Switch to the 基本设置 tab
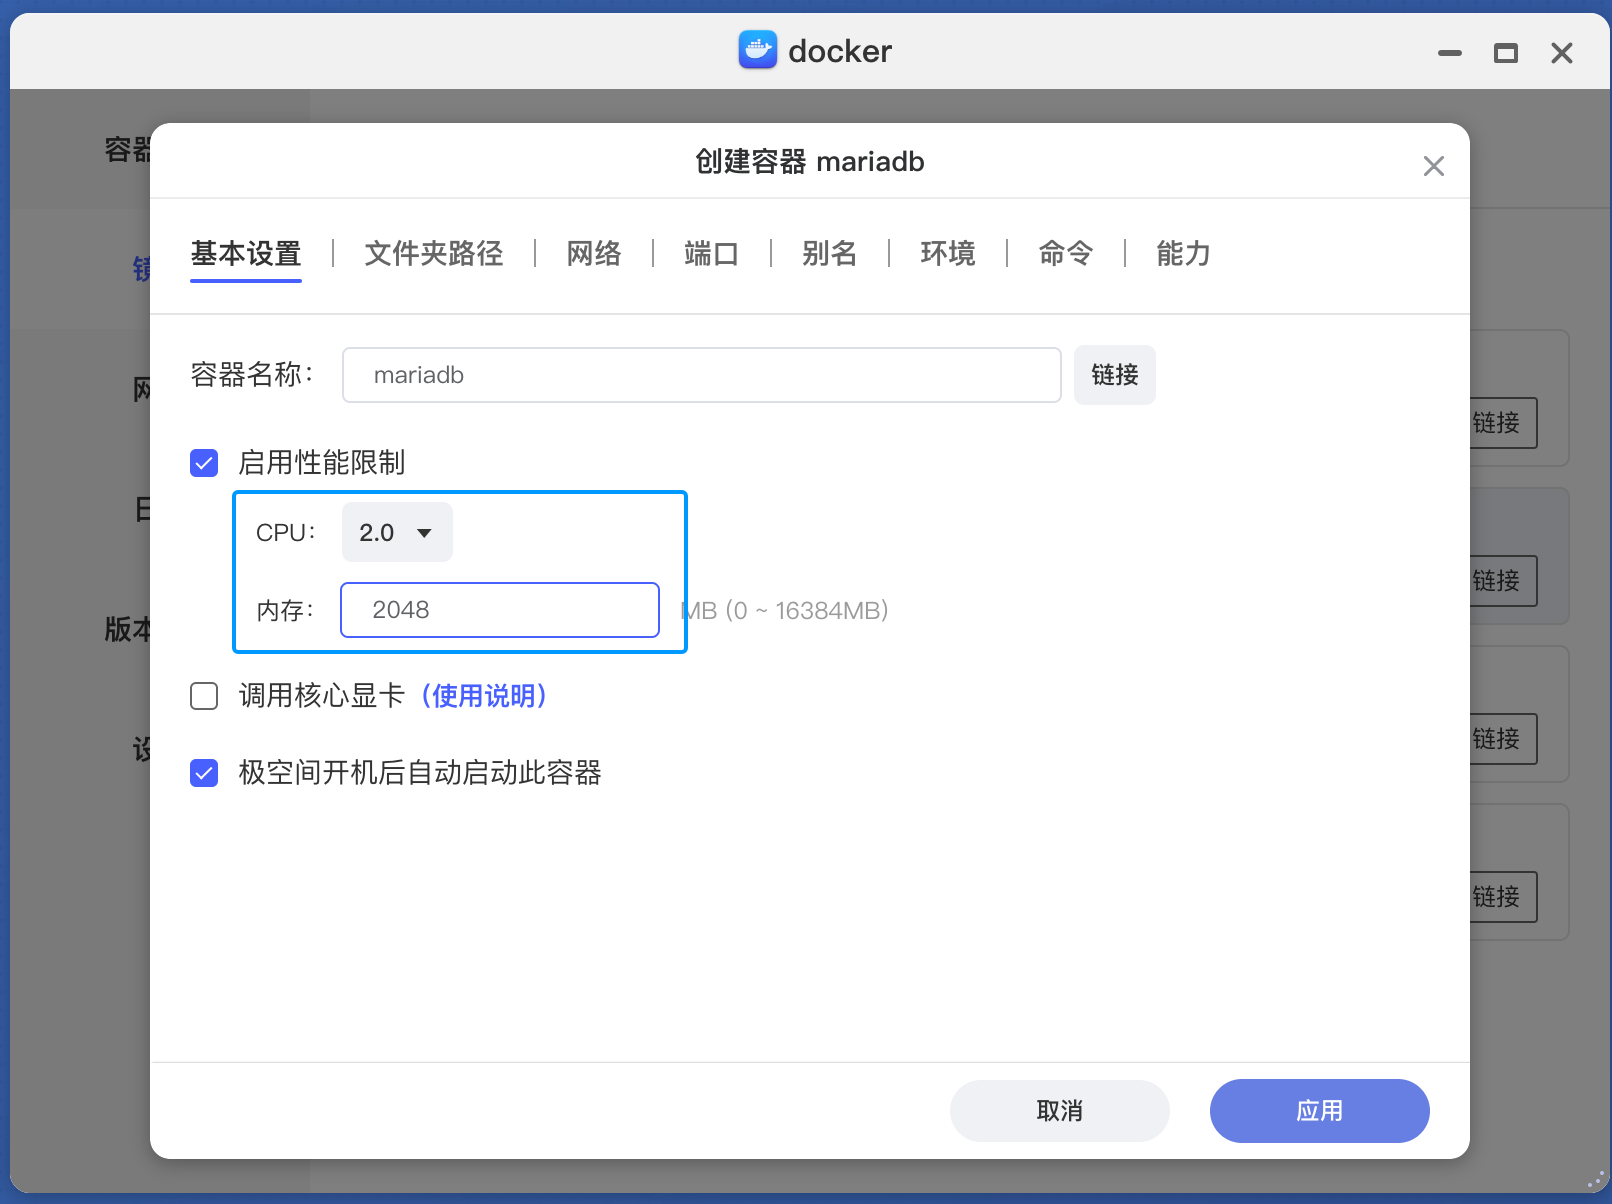This screenshot has width=1612, height=1204. pos(246,254)
